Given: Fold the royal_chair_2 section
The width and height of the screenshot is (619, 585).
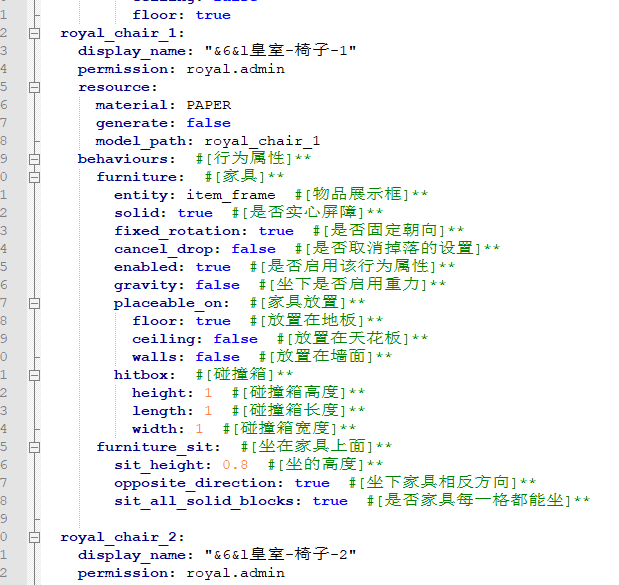Looking at the screenshot, I should (35, 537).
